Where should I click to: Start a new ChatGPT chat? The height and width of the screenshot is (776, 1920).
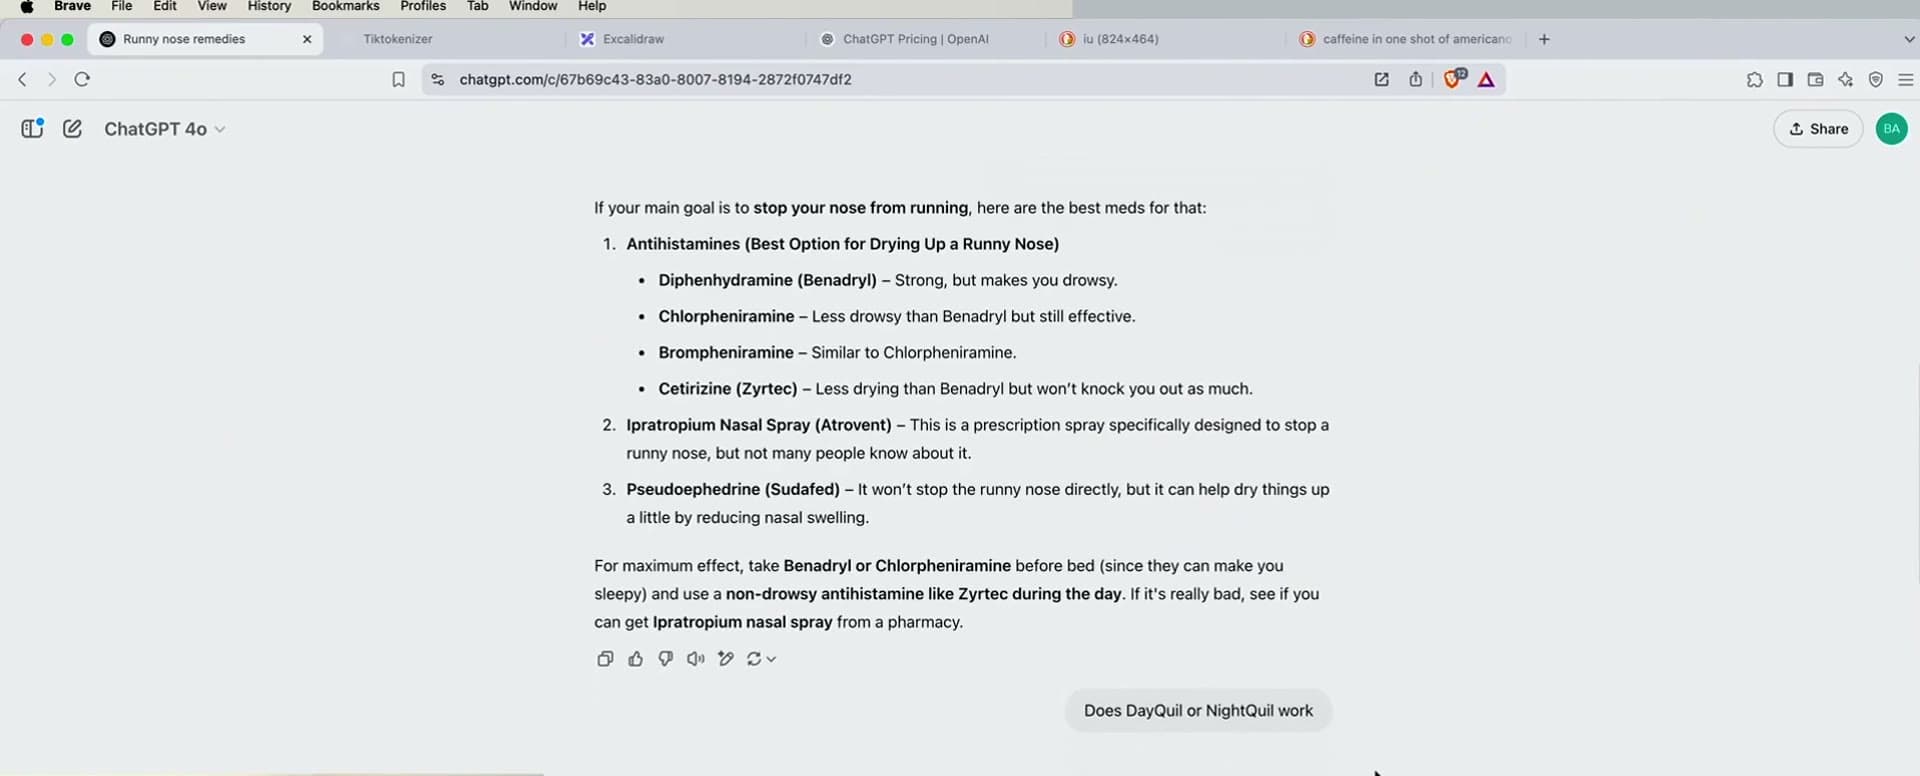tap(72, 128)
